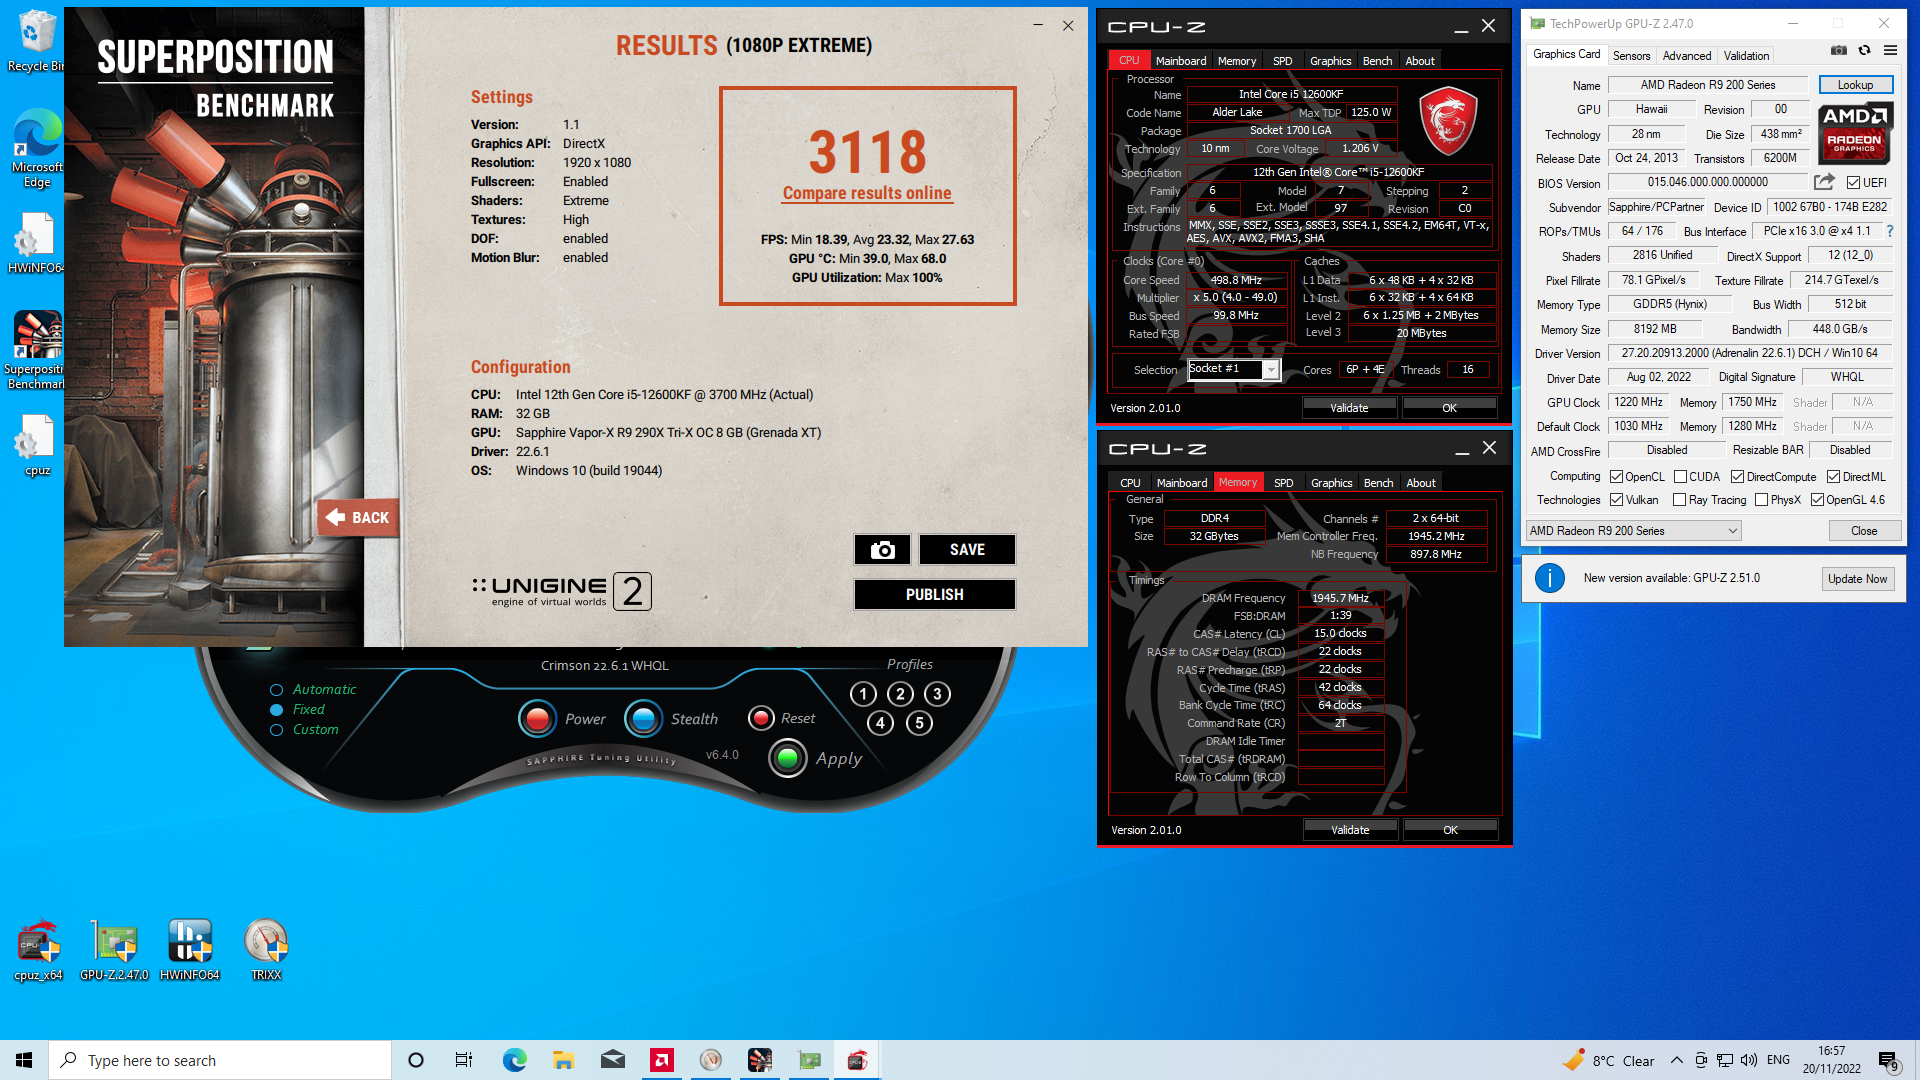Open File Explorer from taskbar
This screenshot has height=1080, width=1920.
point(563,1060)
